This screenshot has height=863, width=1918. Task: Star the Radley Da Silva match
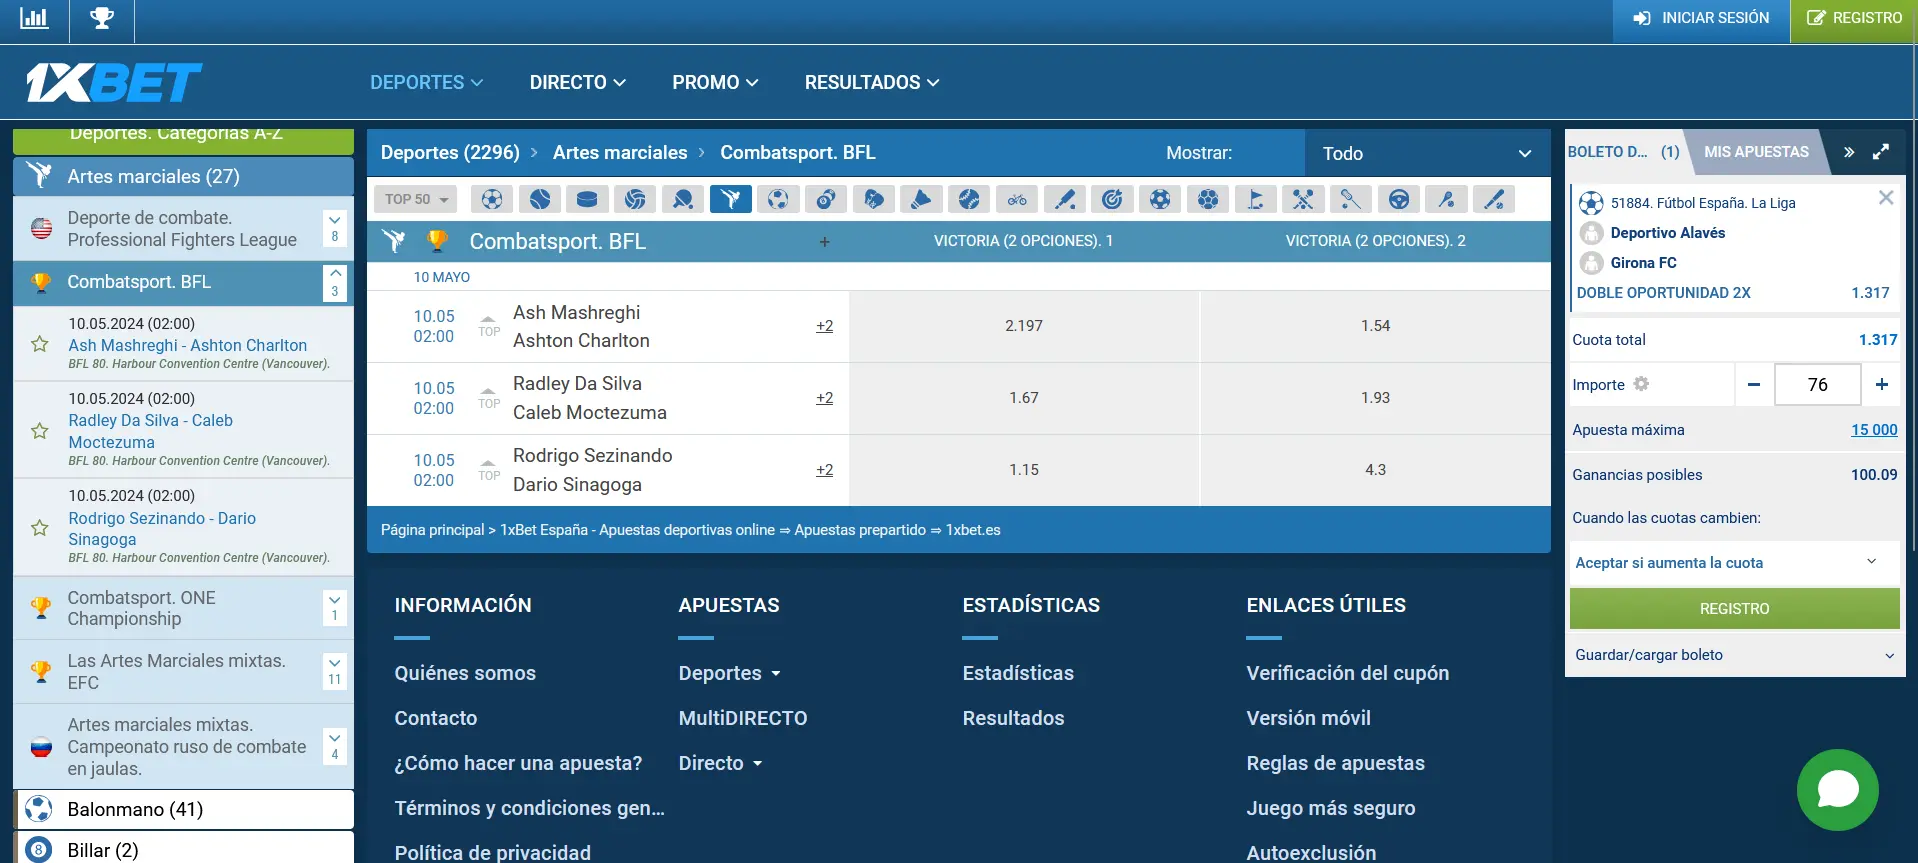(x=40, y=431)
